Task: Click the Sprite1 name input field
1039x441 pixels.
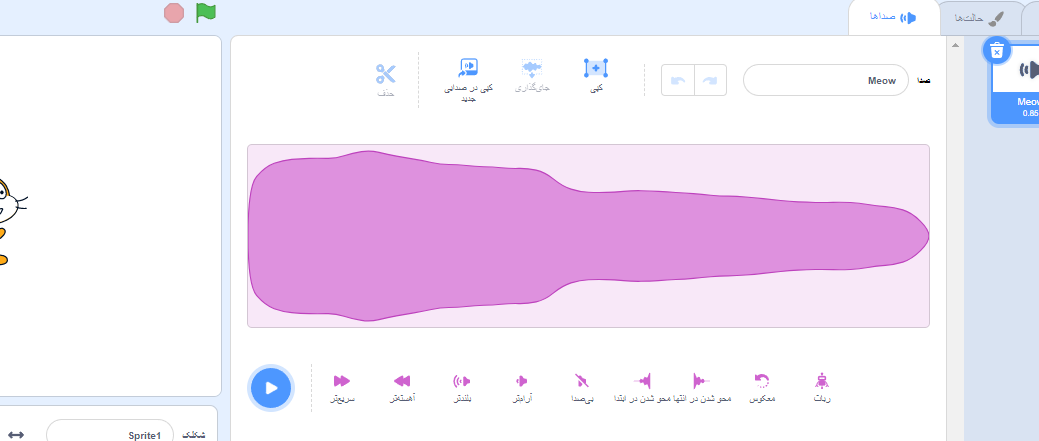Action: (110, 435)
